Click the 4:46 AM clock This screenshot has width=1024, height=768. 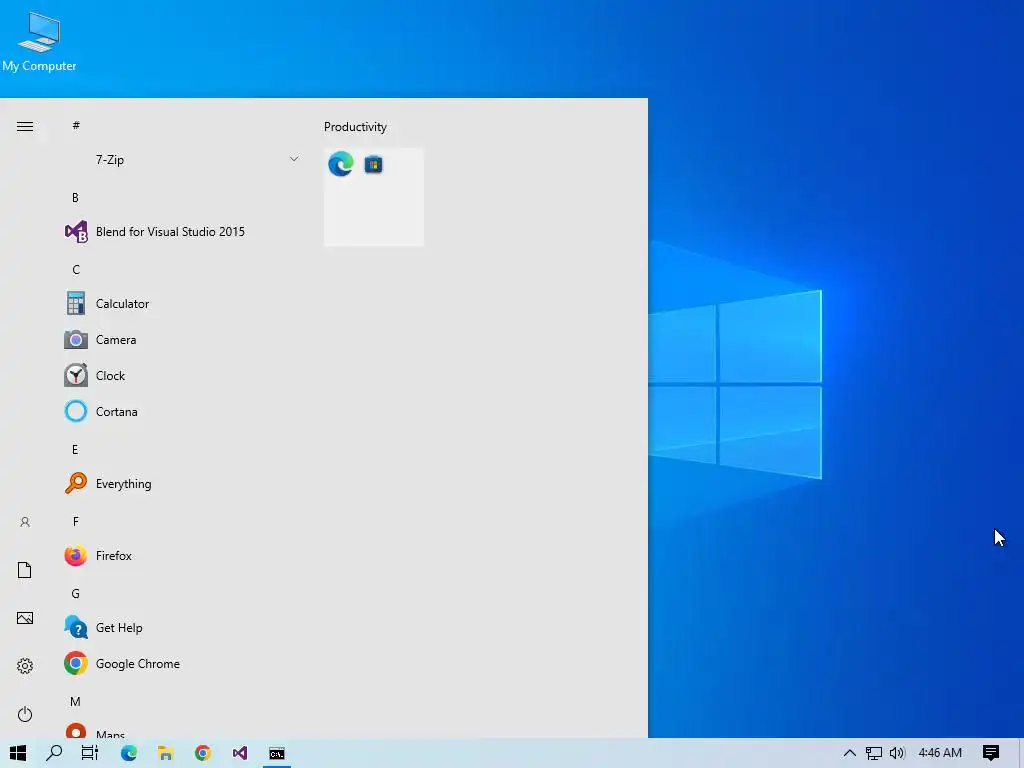coord(940,753)
